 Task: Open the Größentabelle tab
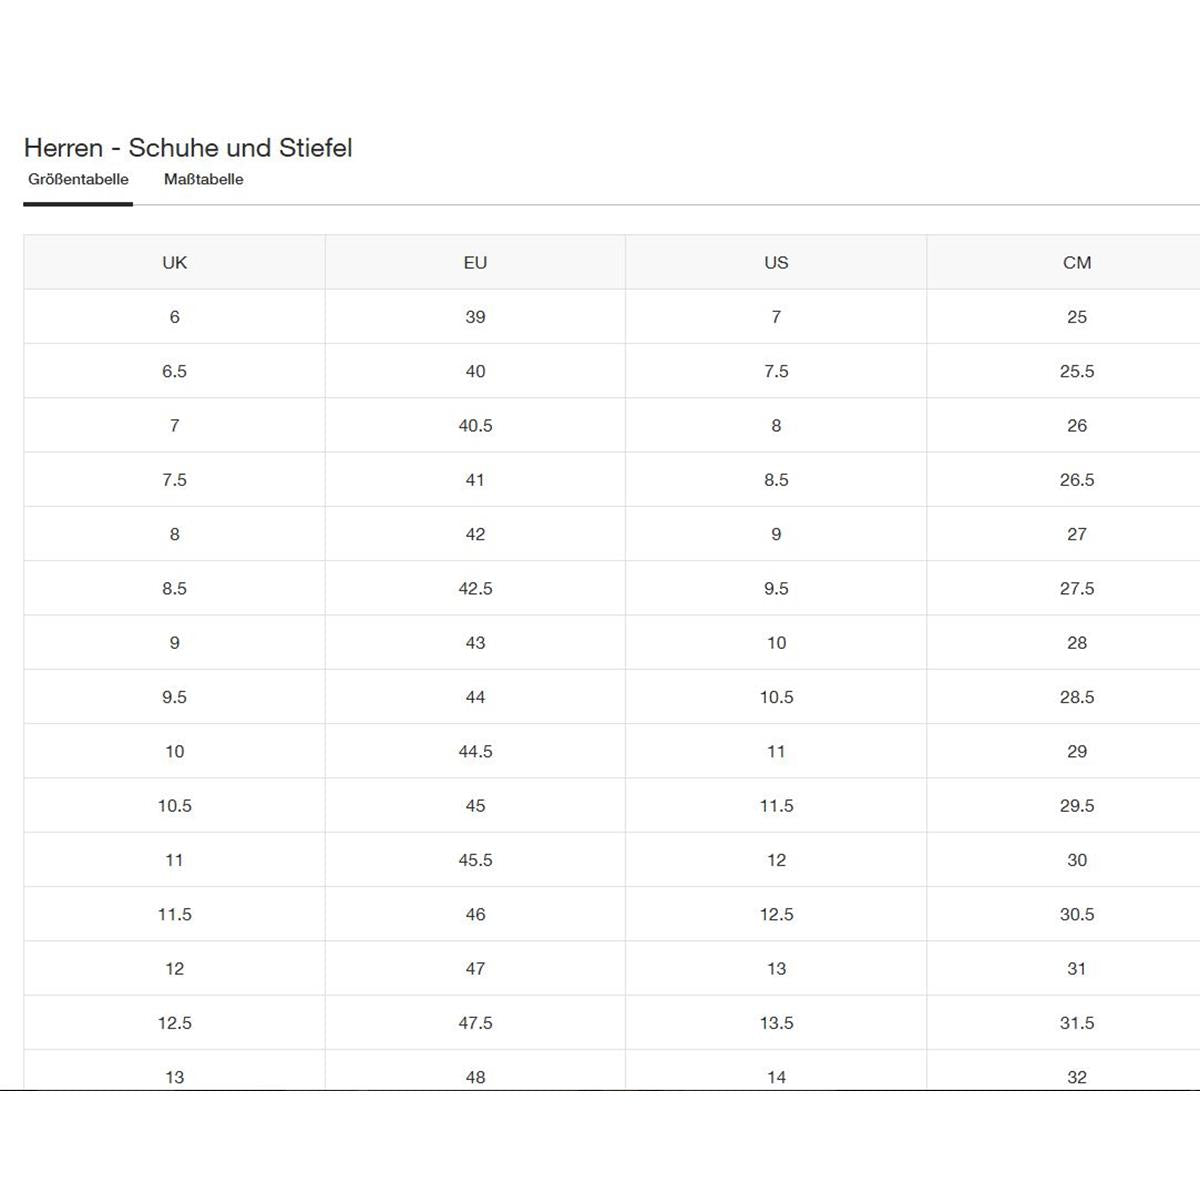78,180
